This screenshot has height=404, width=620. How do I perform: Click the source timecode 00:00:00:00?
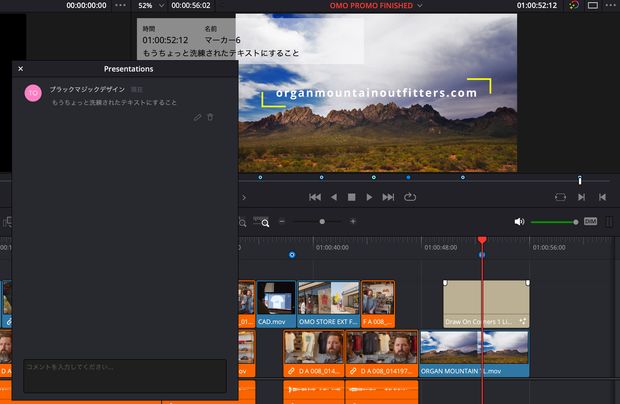[86, 6]
